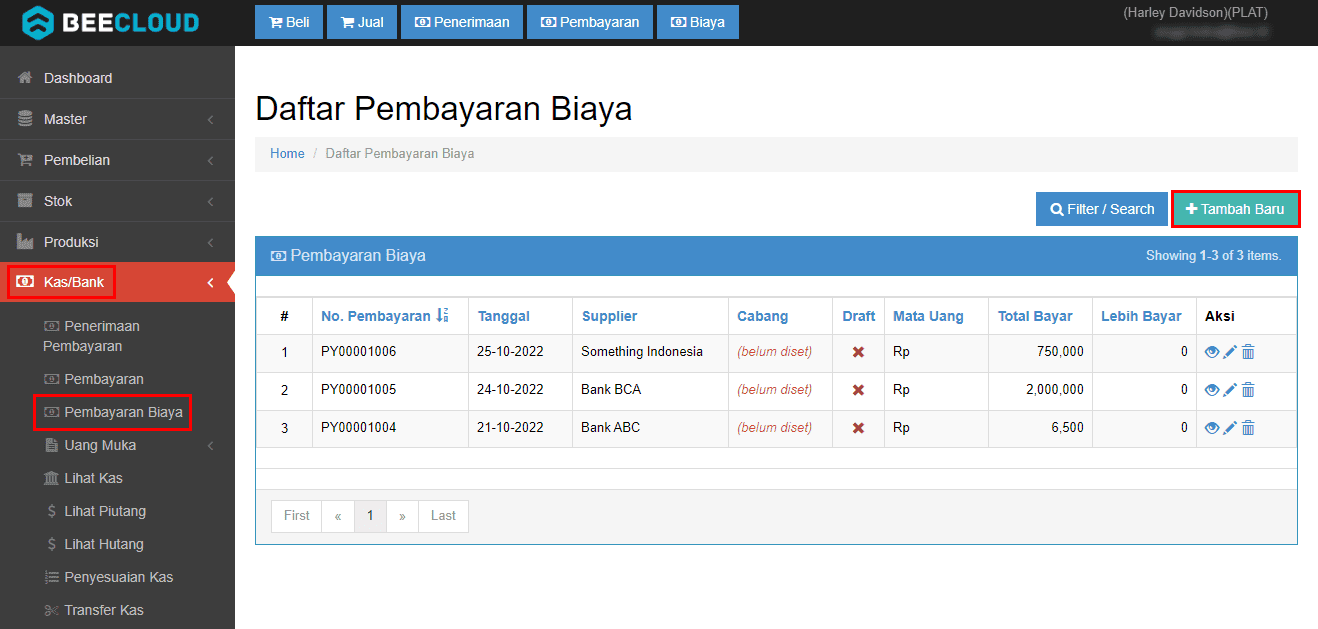This screenshot has width=1318, height=629.
Task: Sort by Tanggal column header
Action: (504, 316)
